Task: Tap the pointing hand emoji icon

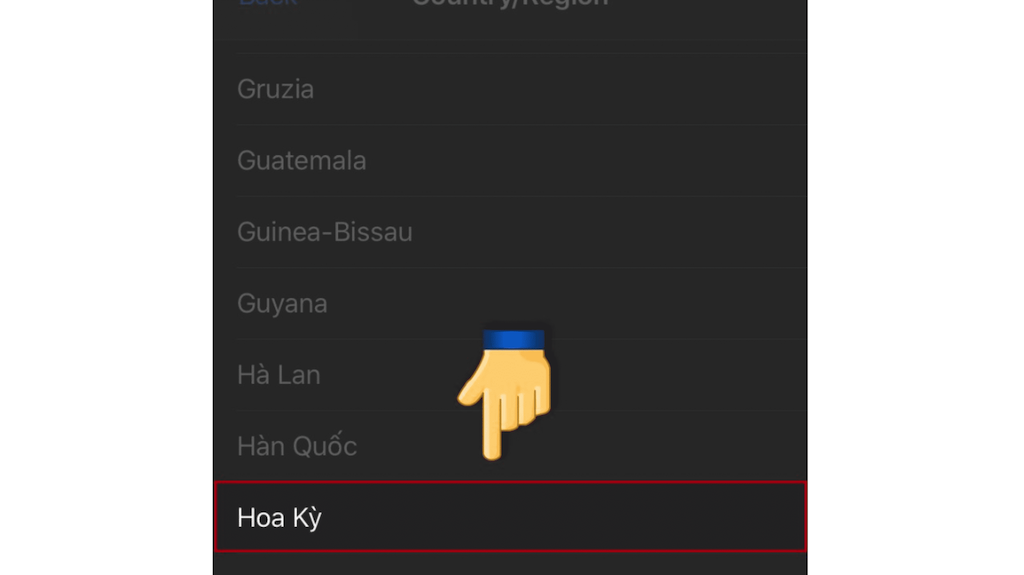Action: coord(504,395)
